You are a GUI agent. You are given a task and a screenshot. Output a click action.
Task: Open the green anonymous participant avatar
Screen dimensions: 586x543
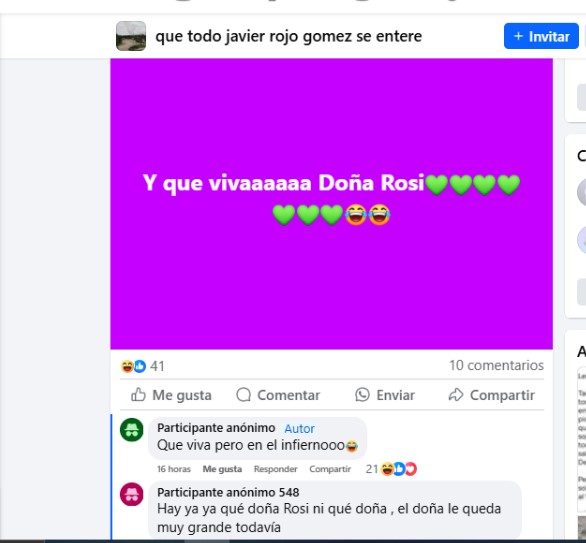(132, 430)
